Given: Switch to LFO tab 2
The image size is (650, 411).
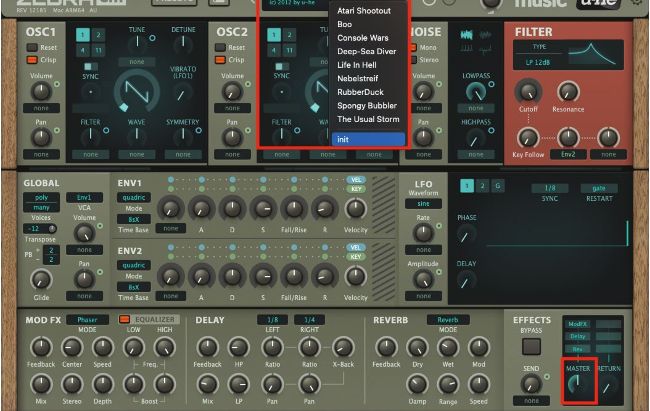Looking at the screenshot, I should coord(482,186).
